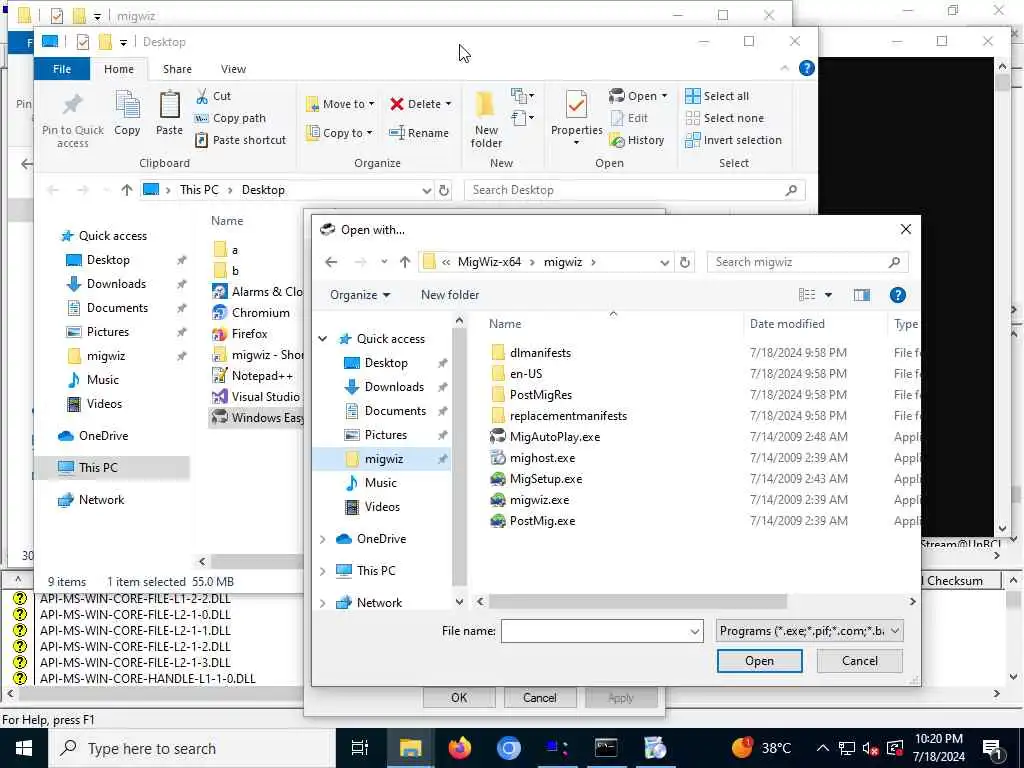
Task: Click the Cut scissors icon
Action: pos(202,96)
